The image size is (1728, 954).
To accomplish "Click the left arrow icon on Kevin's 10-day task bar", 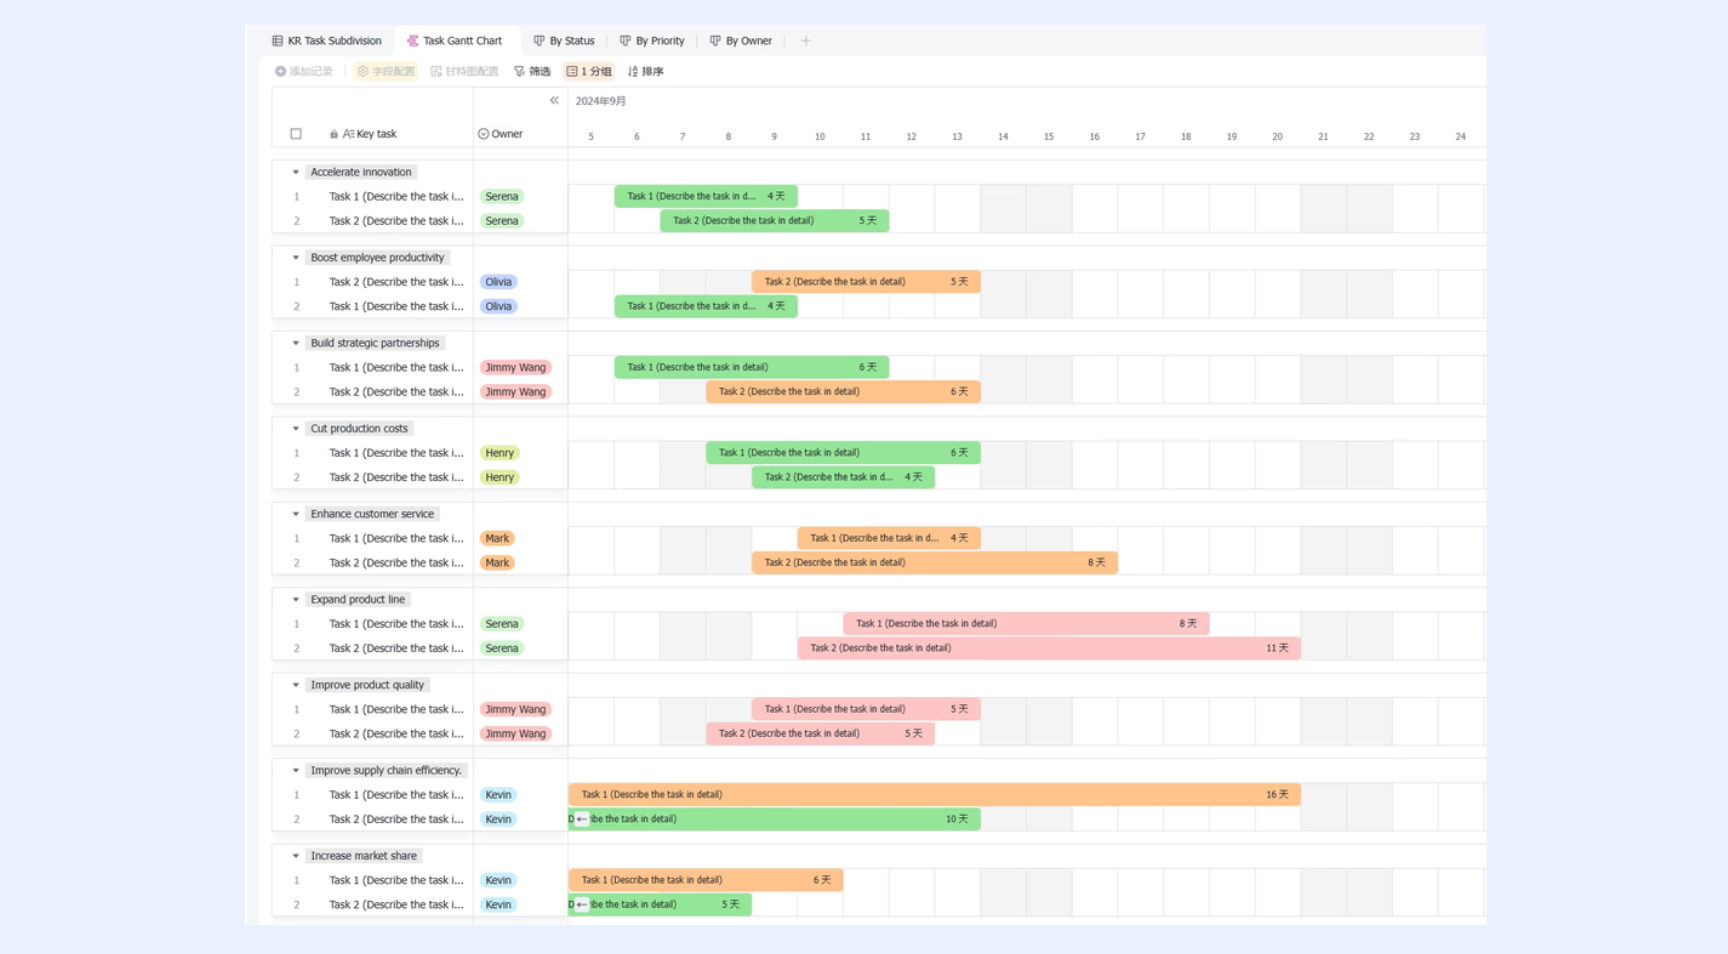I will [x=582, y=819].
